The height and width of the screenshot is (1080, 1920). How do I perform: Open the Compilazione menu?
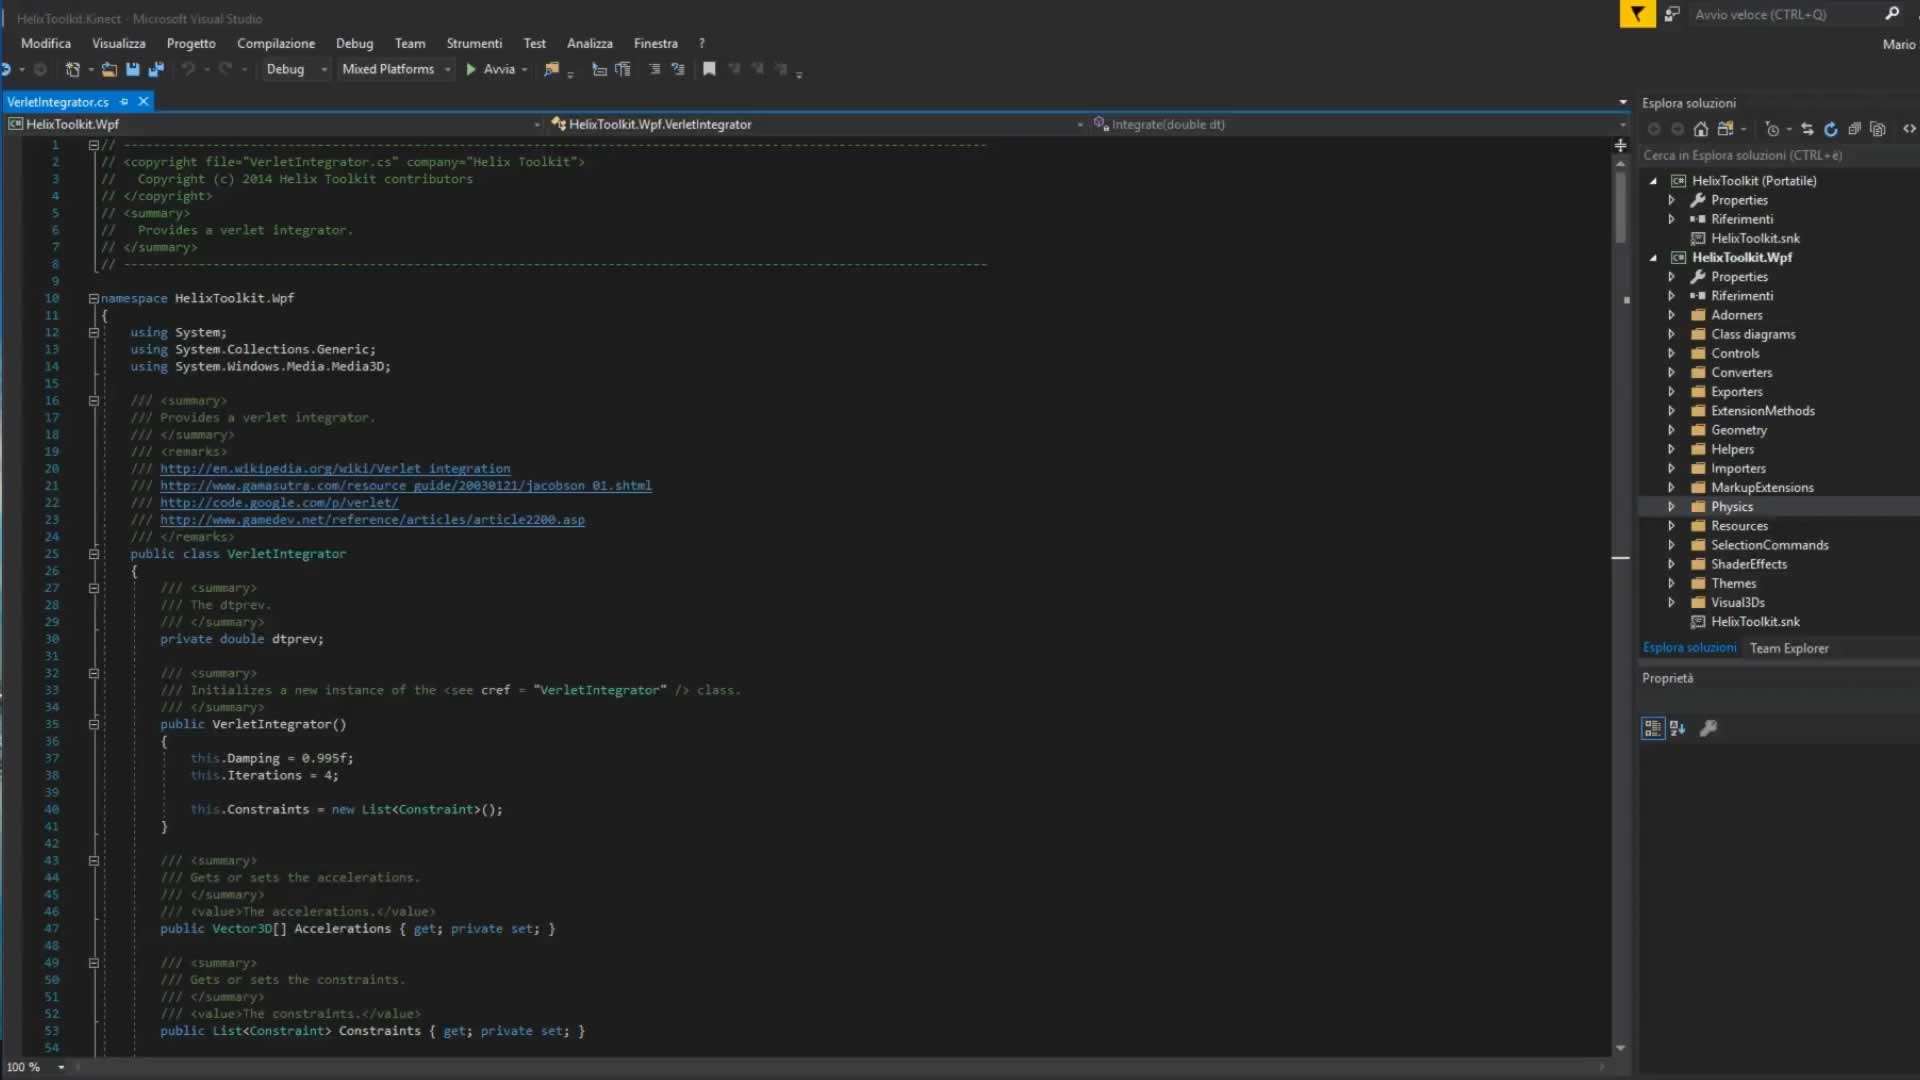point(276,43)
